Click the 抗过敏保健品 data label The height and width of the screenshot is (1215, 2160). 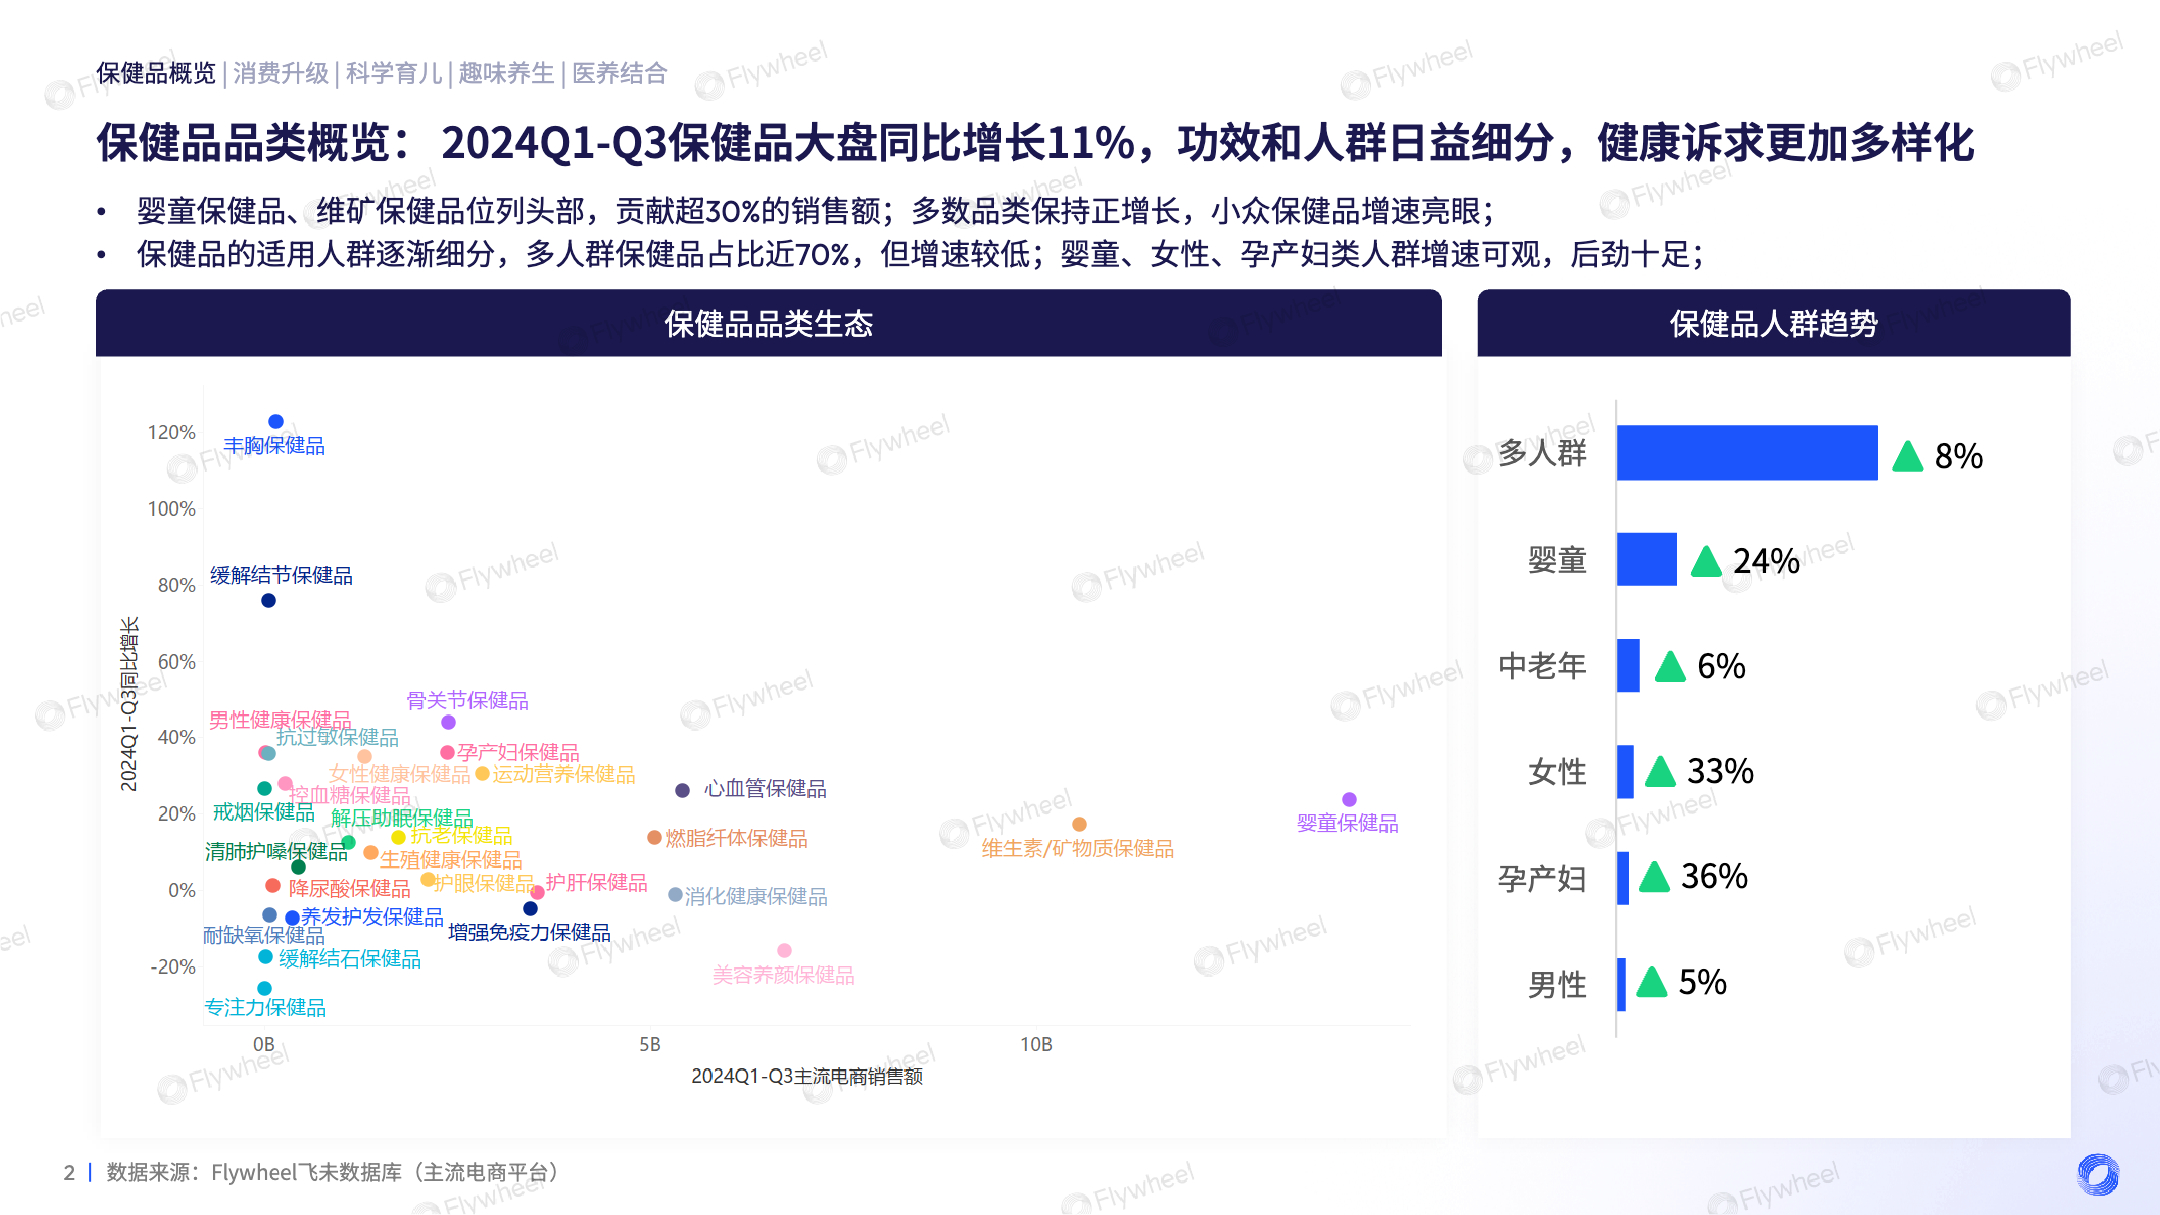pyautogui.click(x=337, y=738)
